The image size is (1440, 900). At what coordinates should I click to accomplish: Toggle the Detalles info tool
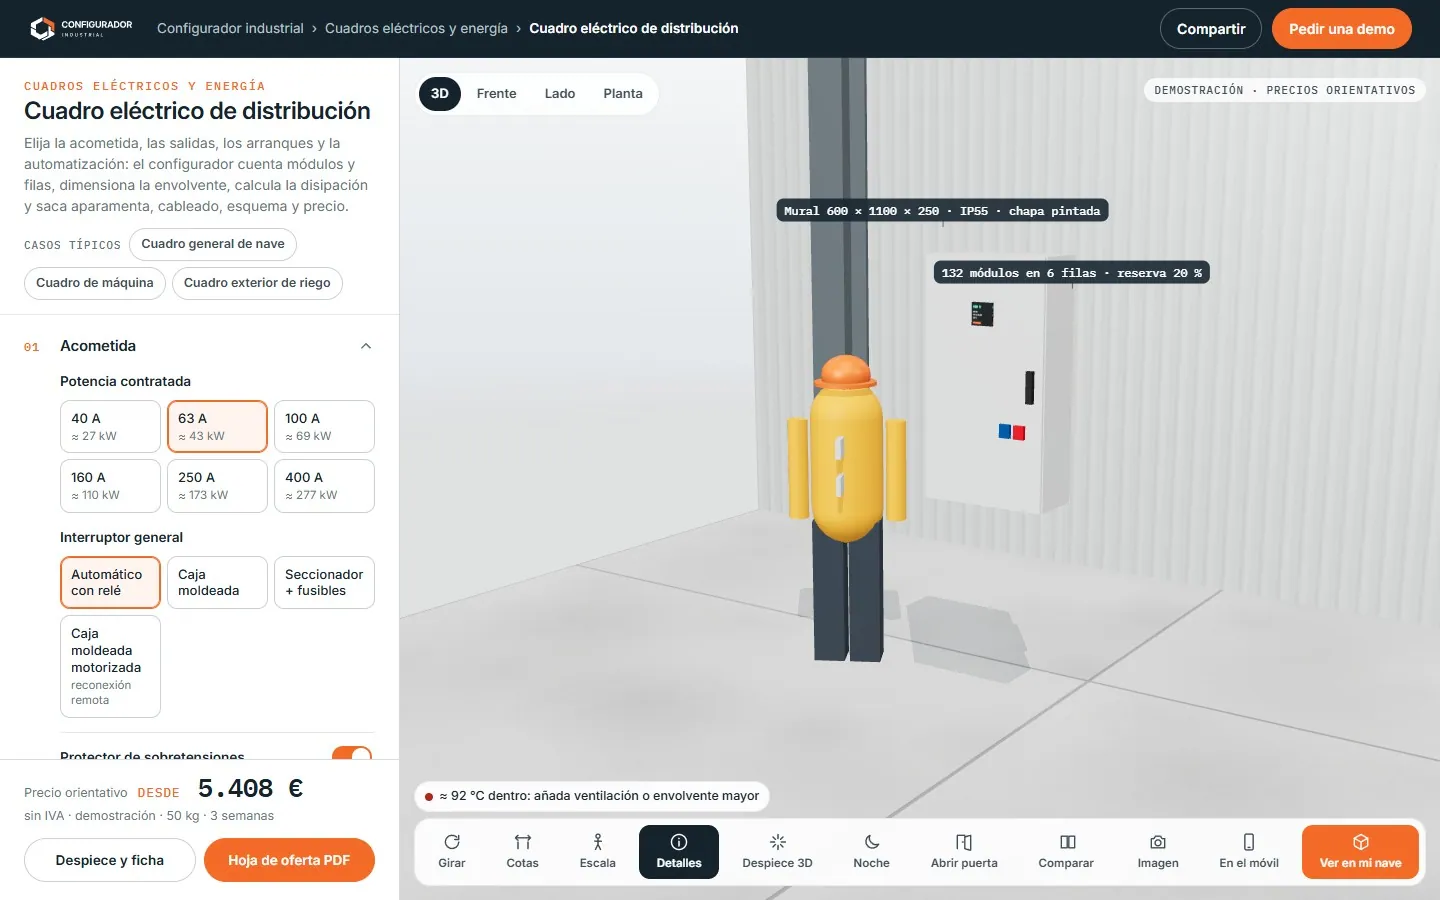coord(679,852)
